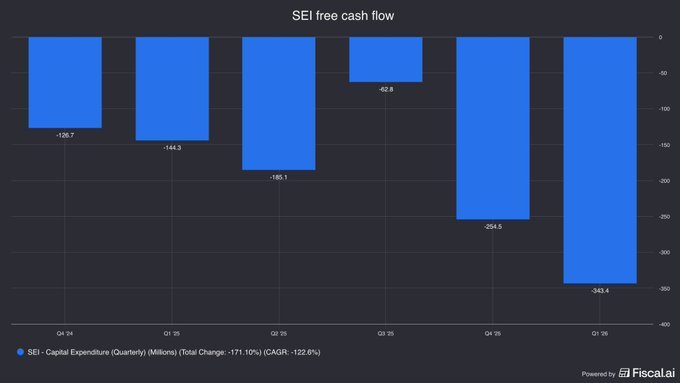The image size is (680, 383).
Task: Click the -50 y-axis tick label
Action: (663, 73)
